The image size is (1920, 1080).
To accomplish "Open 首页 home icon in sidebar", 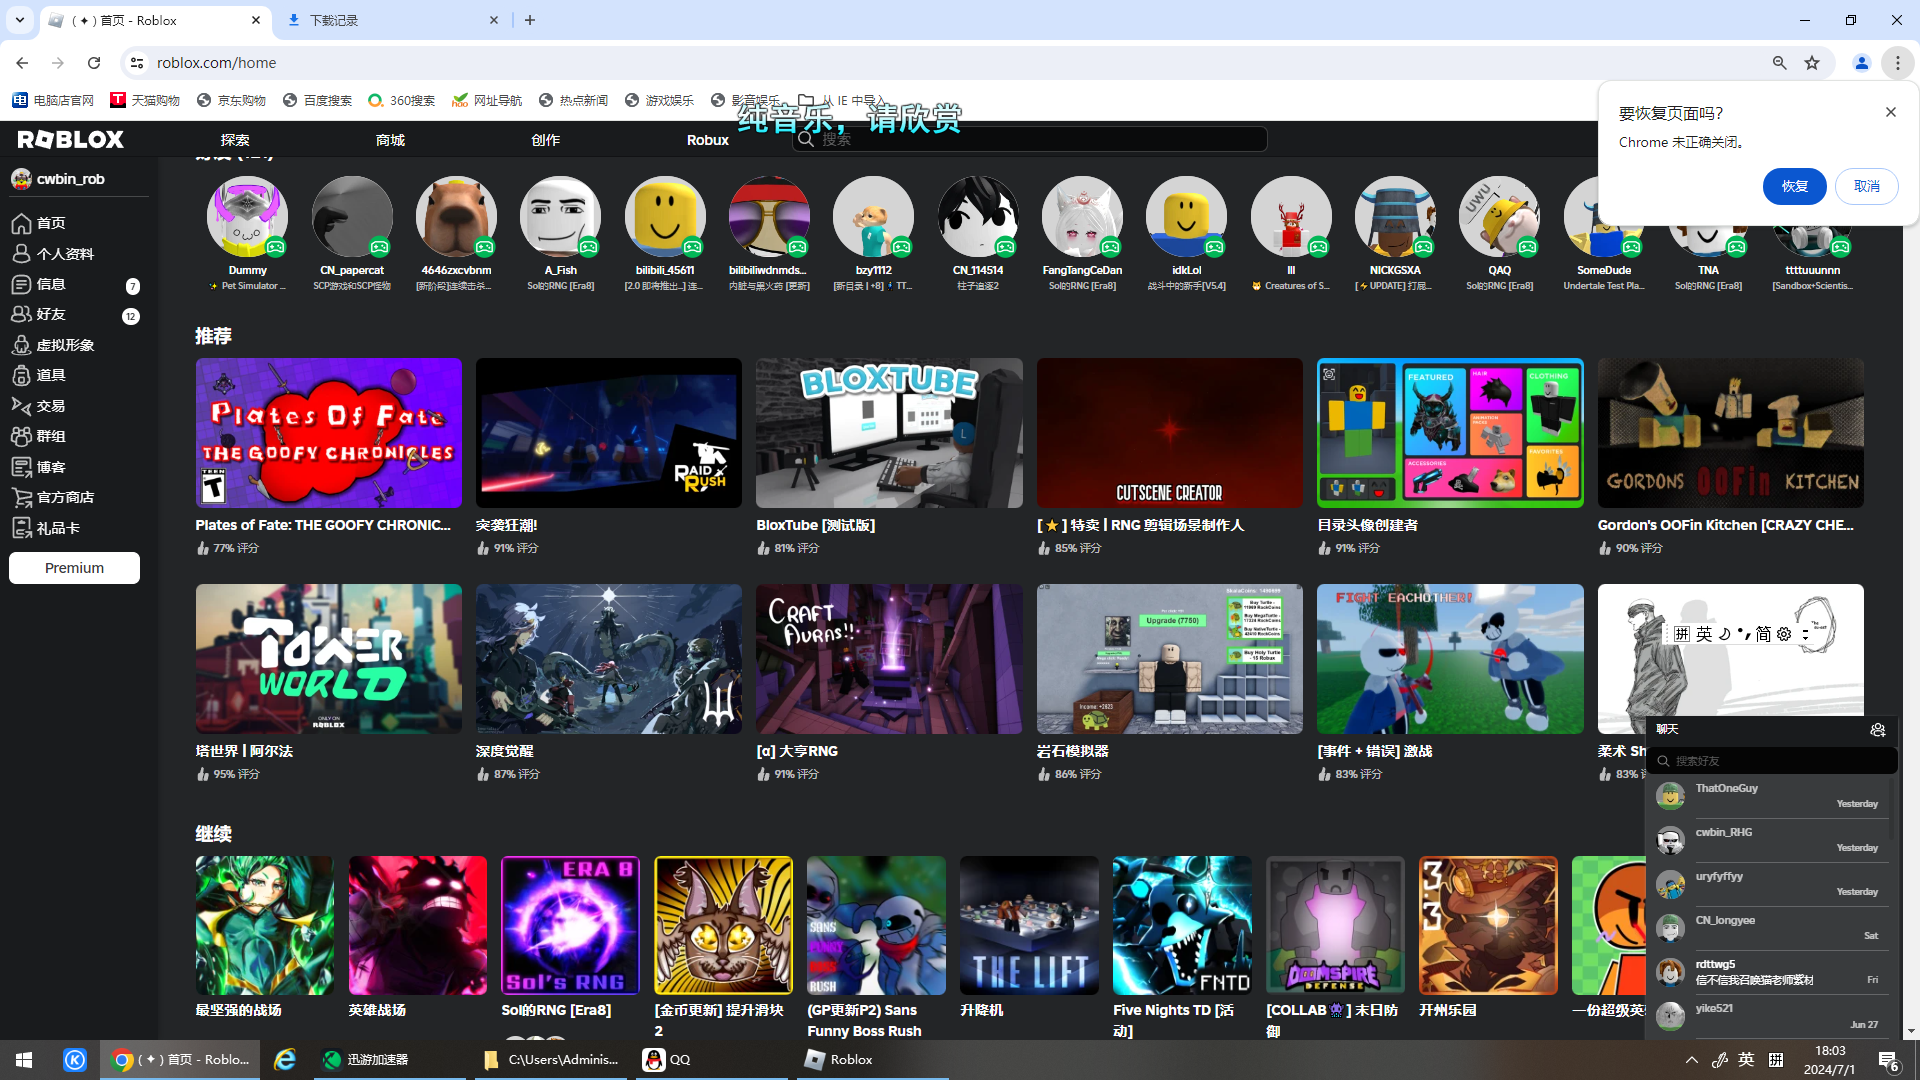I will [x=21, y=223].
